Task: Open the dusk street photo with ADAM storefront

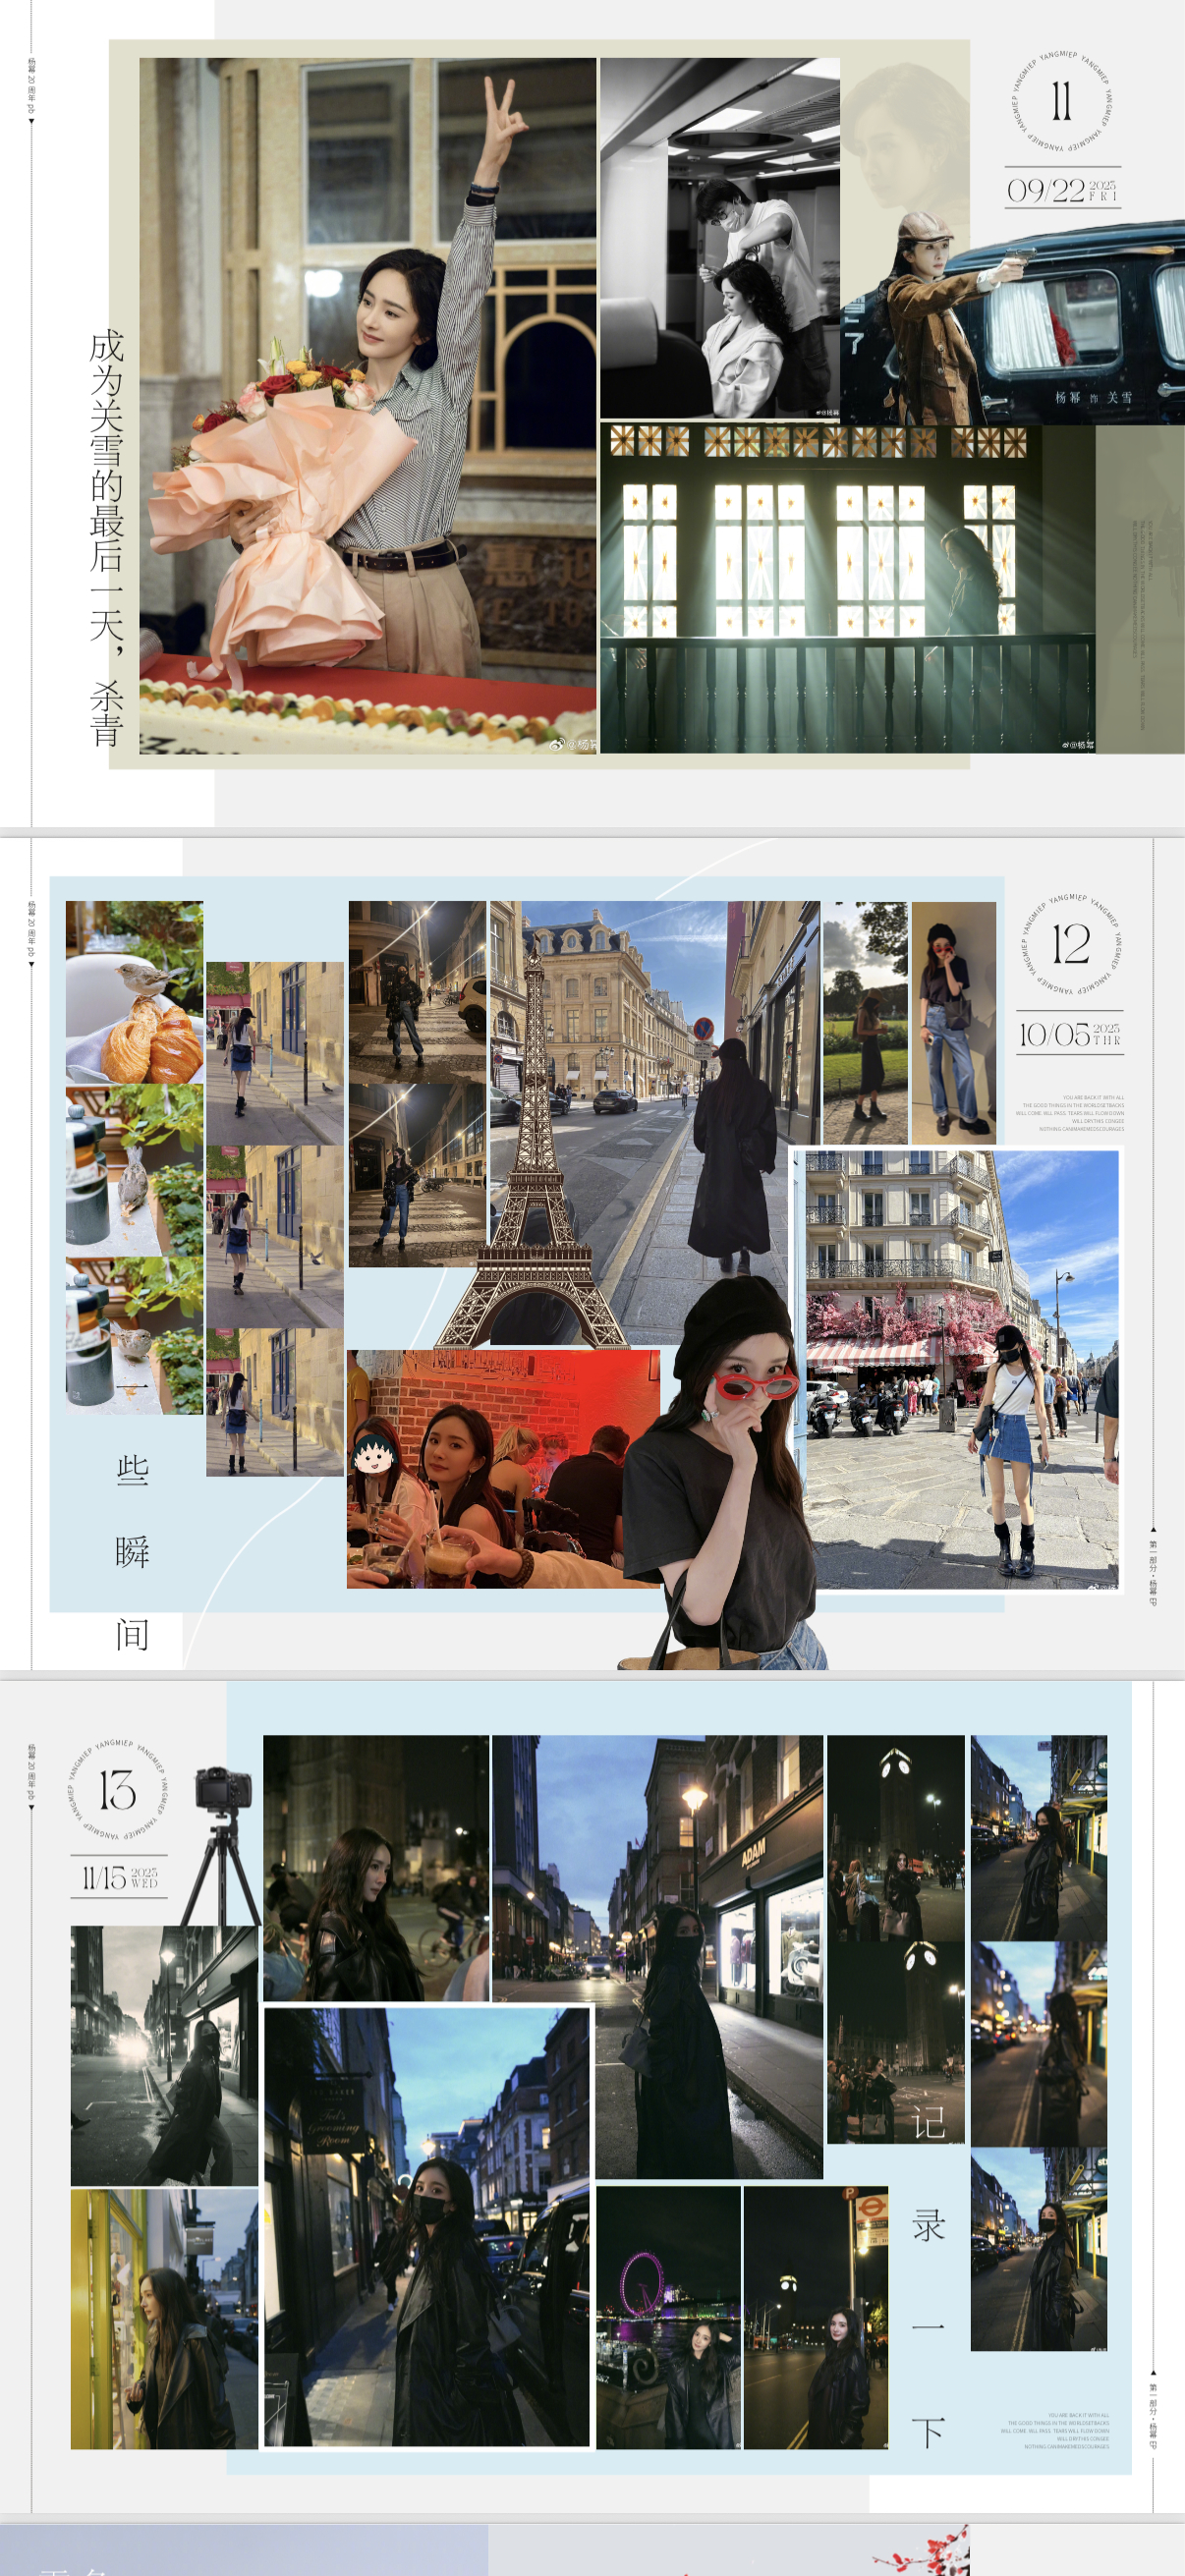Action: tap(657, 1956)
